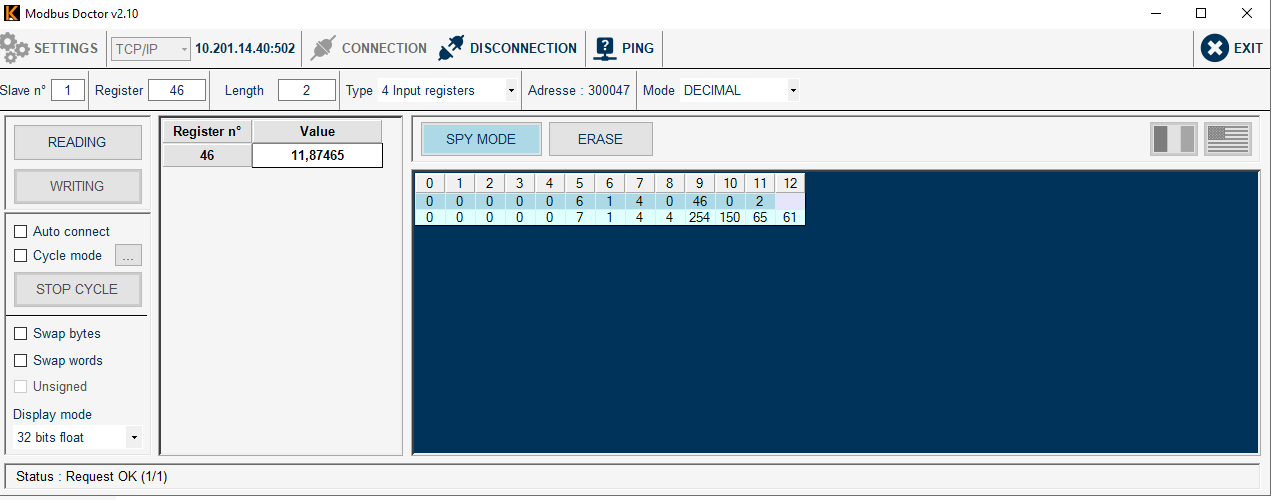Click the PING toolbar label
The image size is (1275, 500).
point(638,48)
